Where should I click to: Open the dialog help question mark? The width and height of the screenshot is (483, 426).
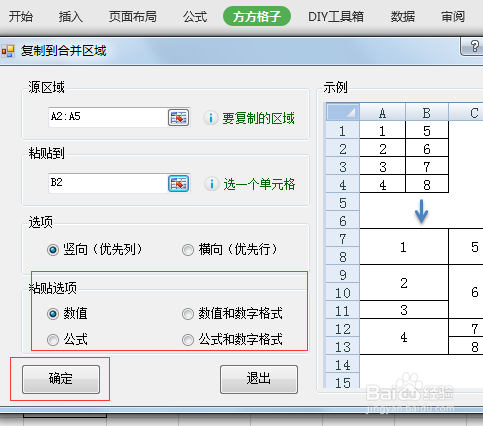[474, 46]
